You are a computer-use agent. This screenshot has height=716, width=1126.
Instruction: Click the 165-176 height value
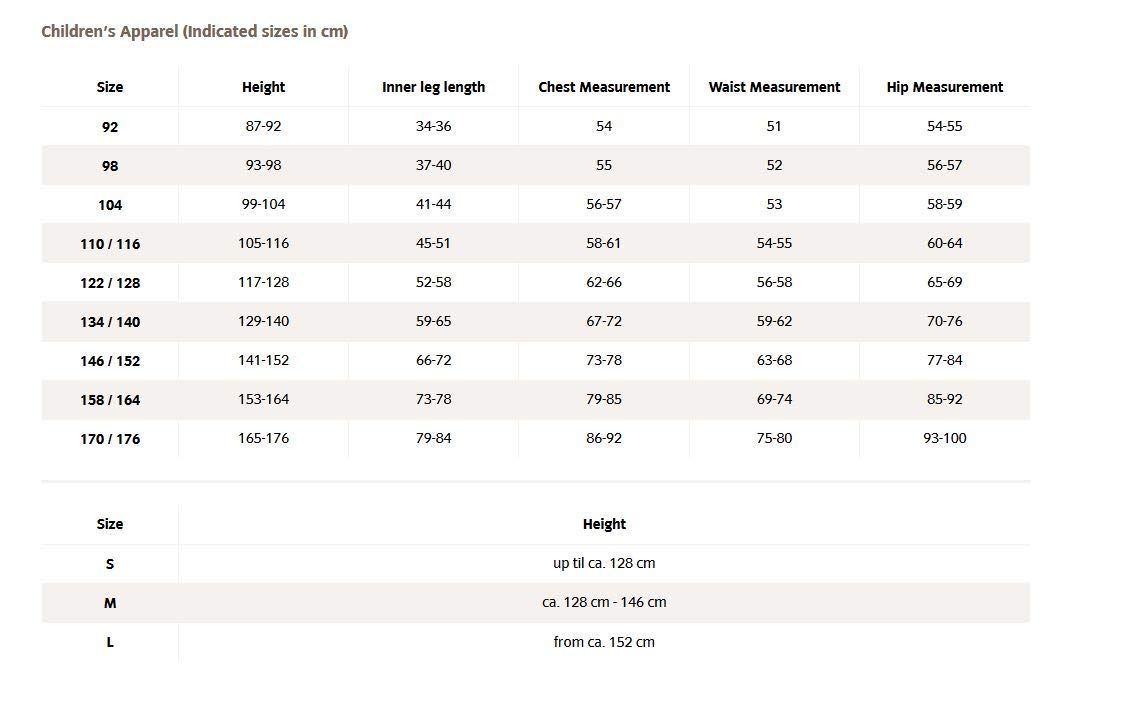click(263, 438)
